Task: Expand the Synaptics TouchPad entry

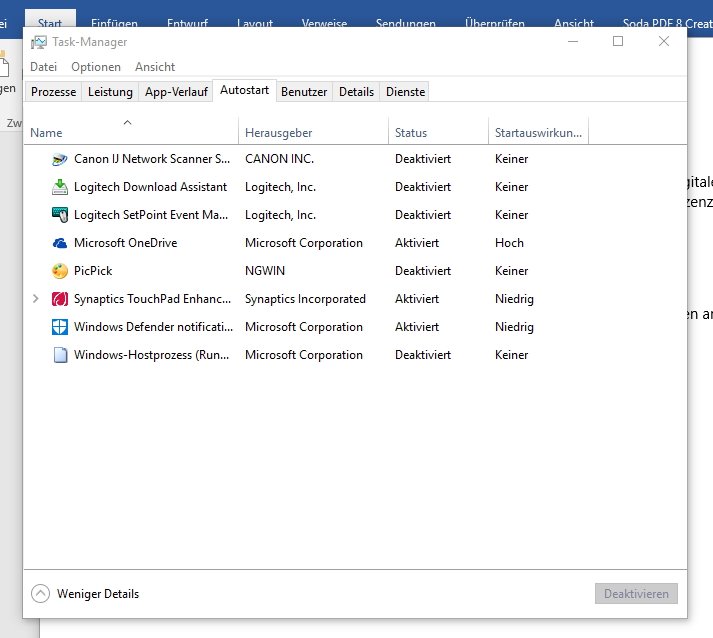Action: click(x=35, y=299)
